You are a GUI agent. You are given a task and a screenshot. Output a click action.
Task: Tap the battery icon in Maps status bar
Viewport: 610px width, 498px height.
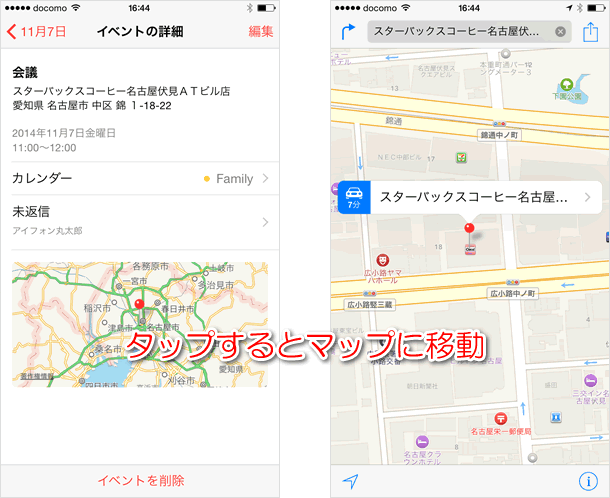tap(596, 7)
